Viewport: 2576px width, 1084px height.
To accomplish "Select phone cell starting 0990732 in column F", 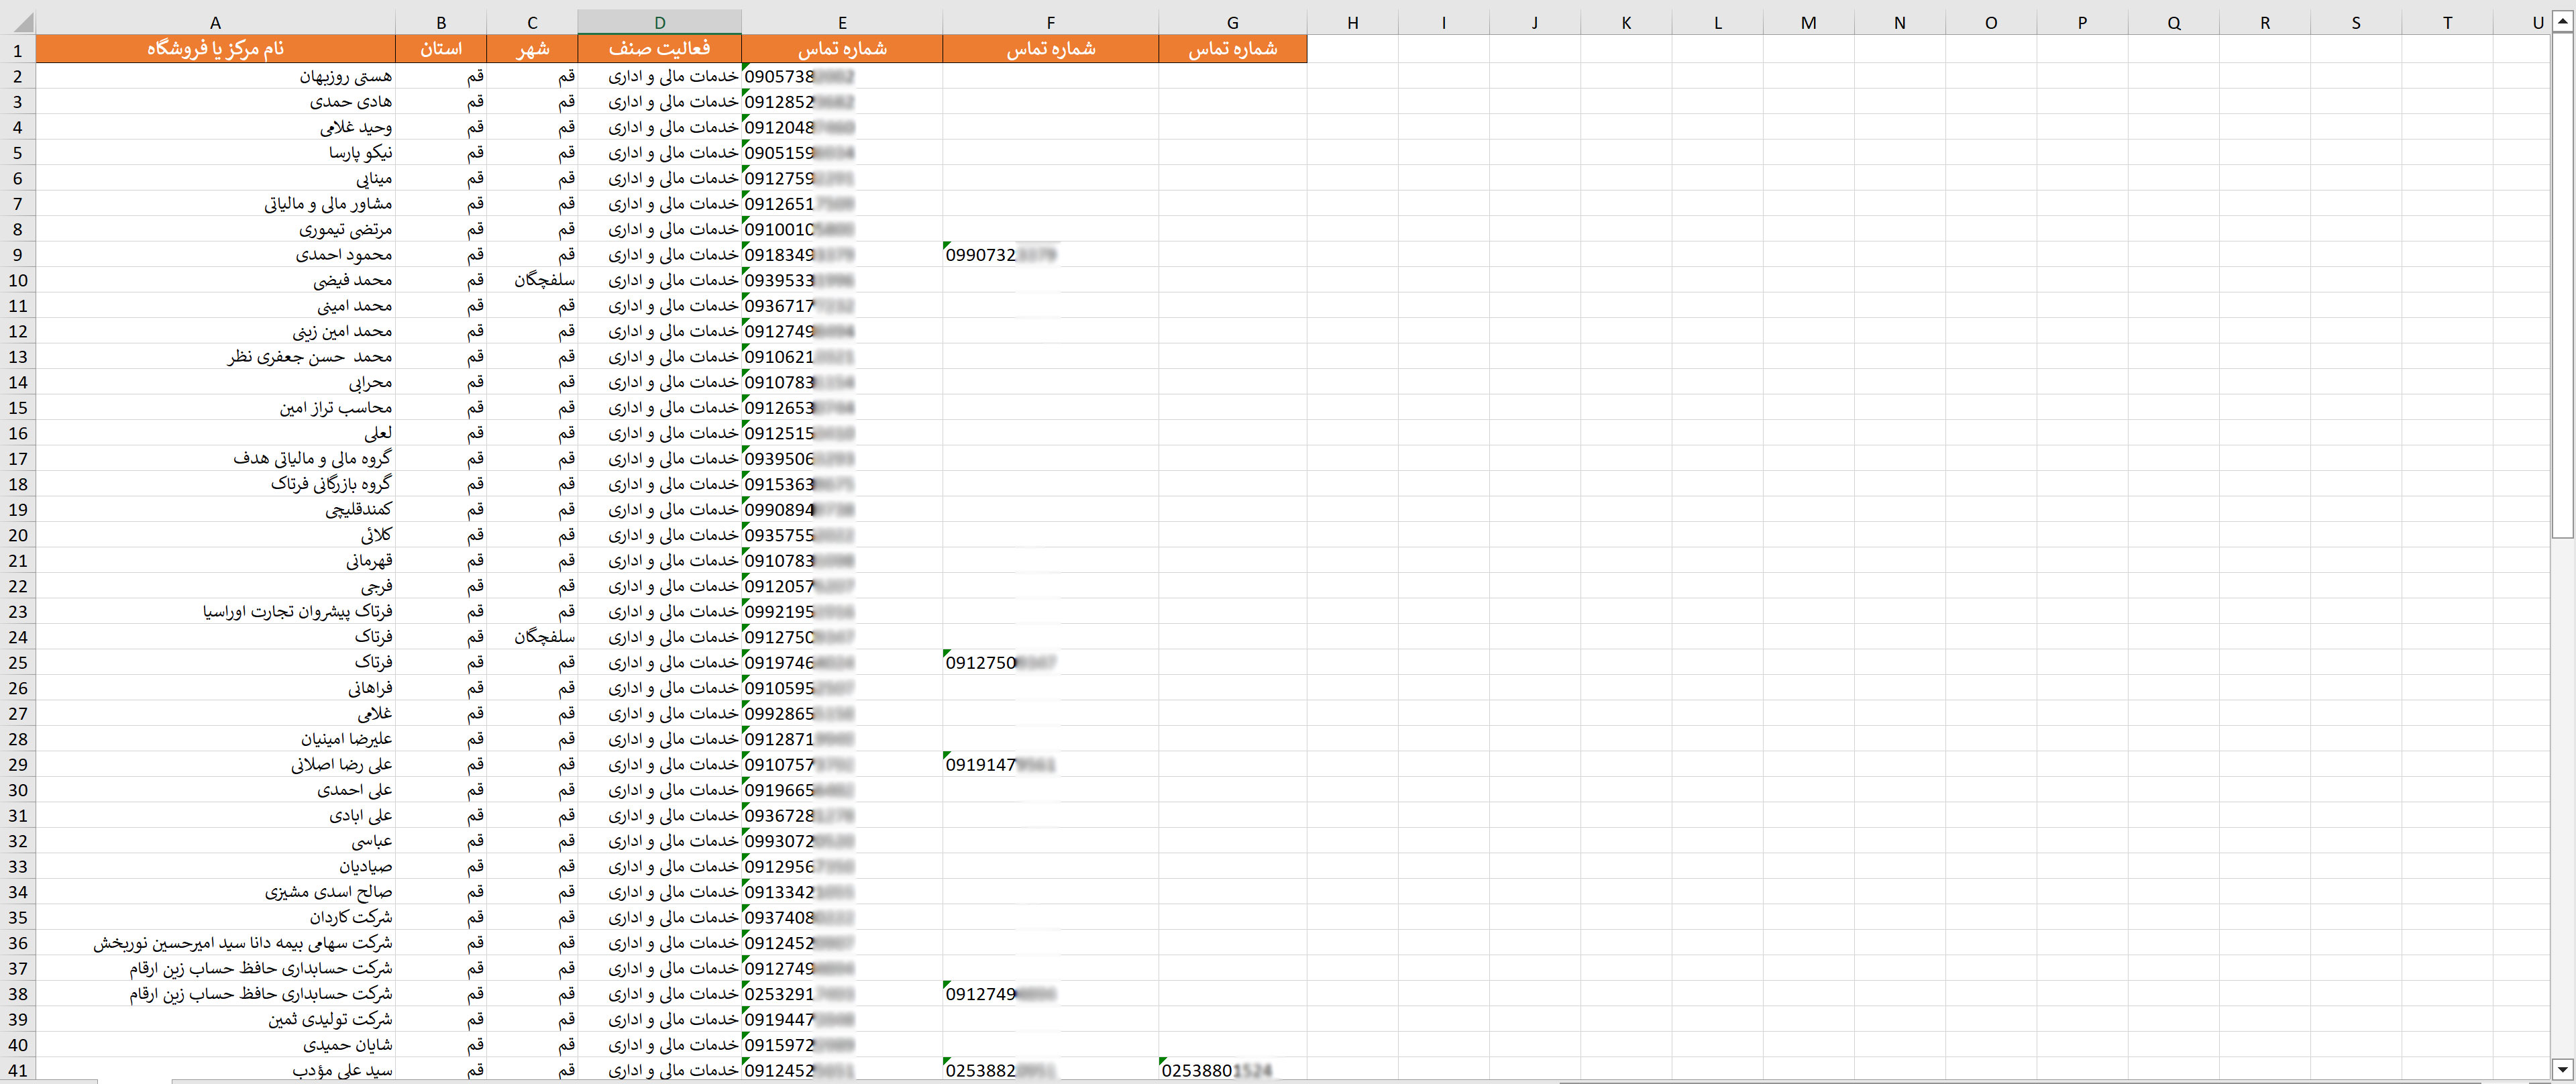I will point(1050,254).
